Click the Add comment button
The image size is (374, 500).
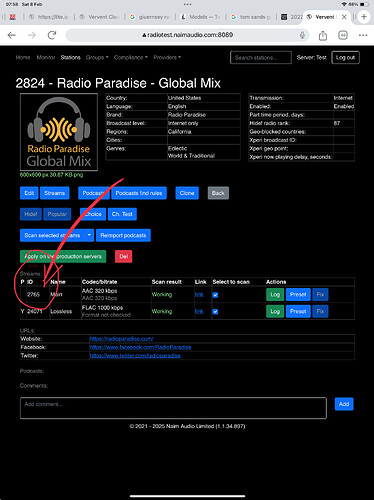tap(344, 404)
